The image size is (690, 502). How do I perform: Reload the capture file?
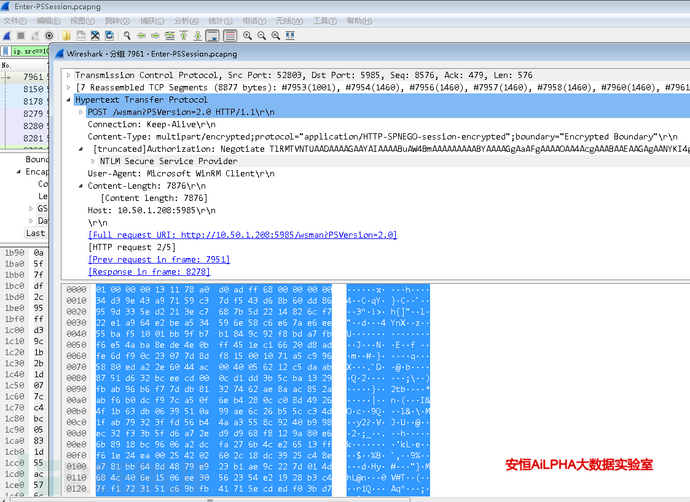click(x=109, y=36)
